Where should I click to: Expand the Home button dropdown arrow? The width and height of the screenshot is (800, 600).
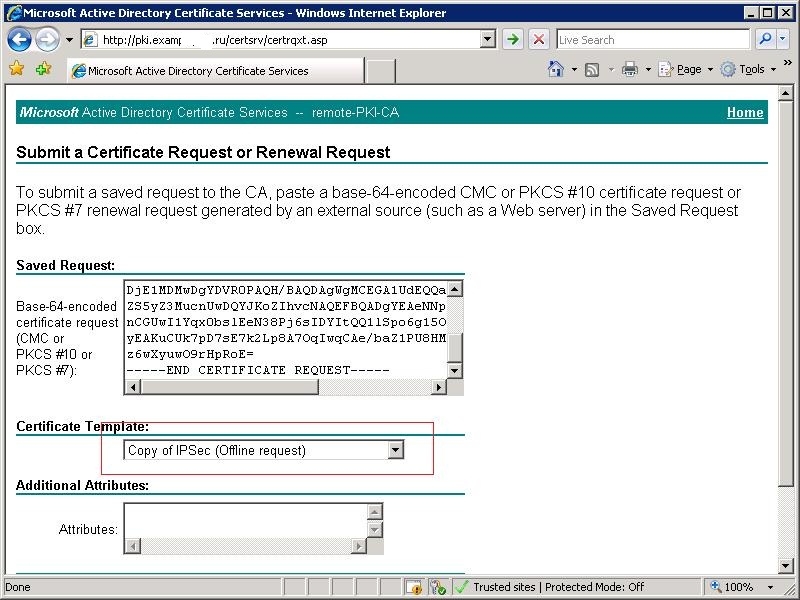pyautogui.click(x=574, y=69)
